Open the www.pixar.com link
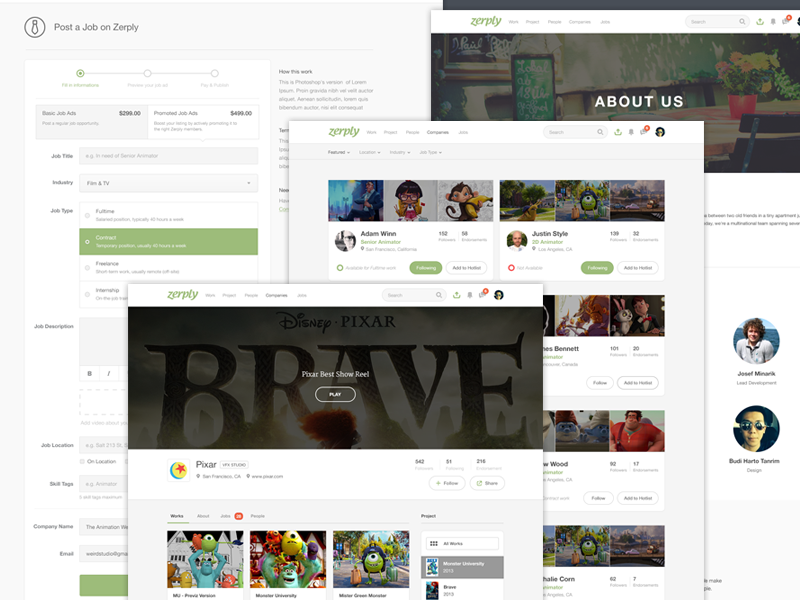800x600 pixels. [x=267, y=477]
